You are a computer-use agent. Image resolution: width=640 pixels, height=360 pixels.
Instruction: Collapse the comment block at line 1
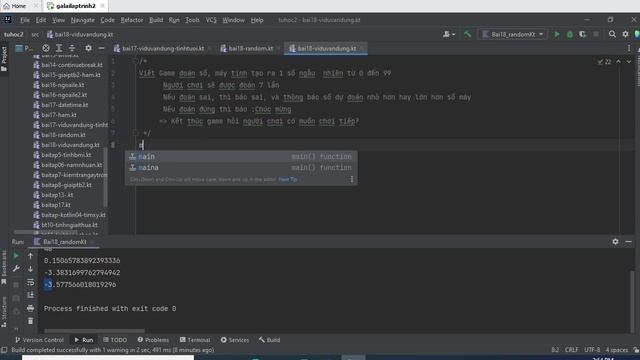click(x=136, y=61)
